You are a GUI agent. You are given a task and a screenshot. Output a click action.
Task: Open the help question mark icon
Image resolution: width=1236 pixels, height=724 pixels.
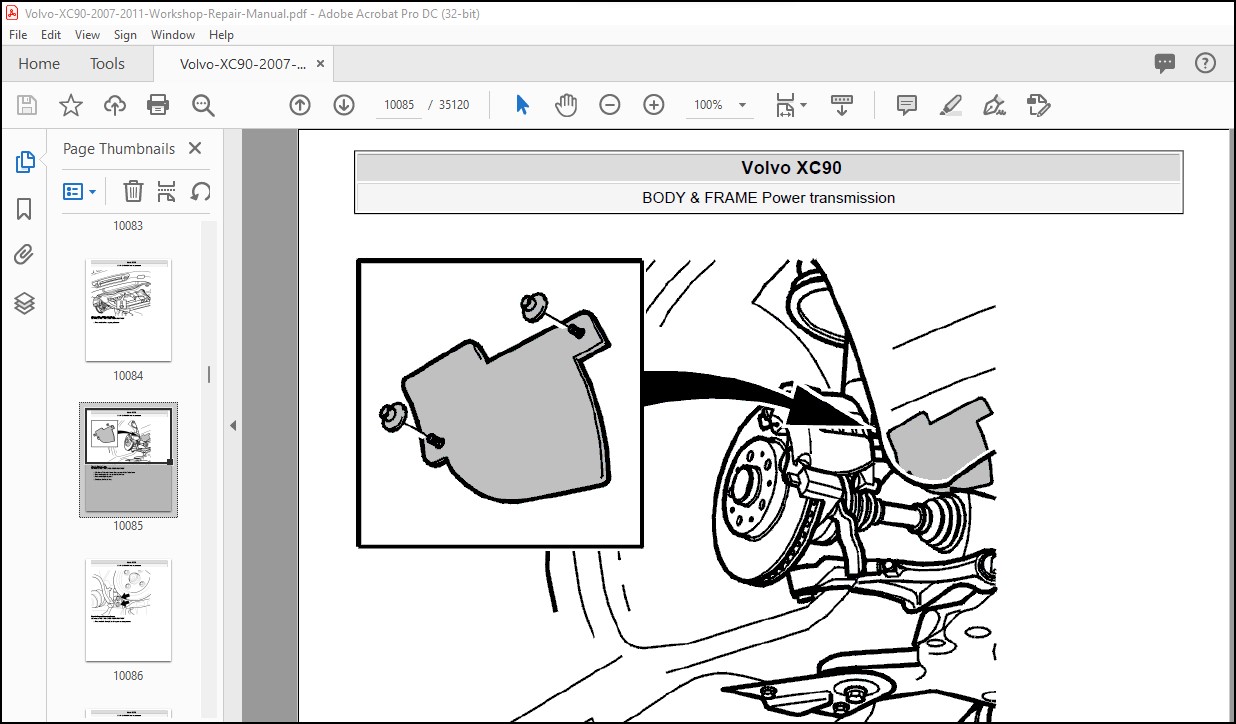(1206, 63)
